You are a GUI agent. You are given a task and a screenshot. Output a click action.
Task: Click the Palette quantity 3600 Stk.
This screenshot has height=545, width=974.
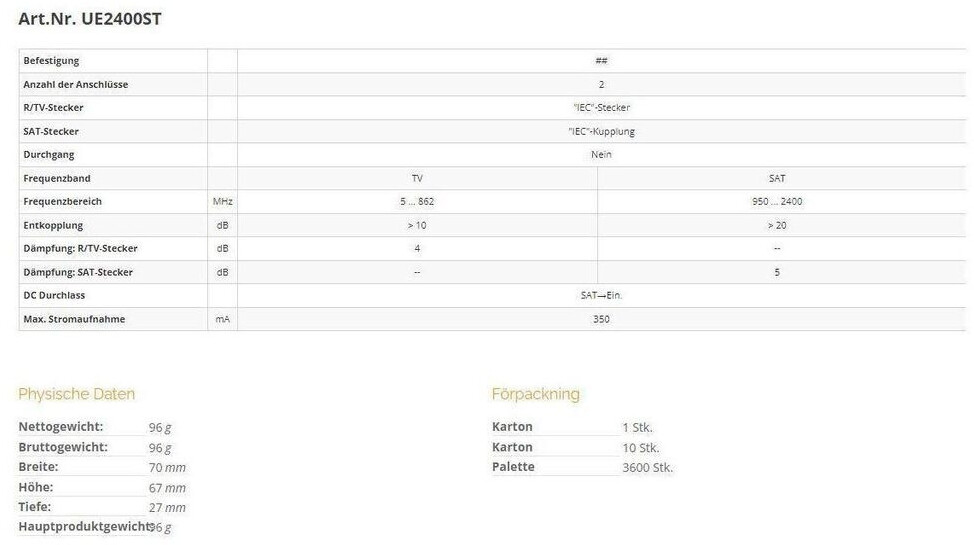pyautogui.click(x=648, y=467)
